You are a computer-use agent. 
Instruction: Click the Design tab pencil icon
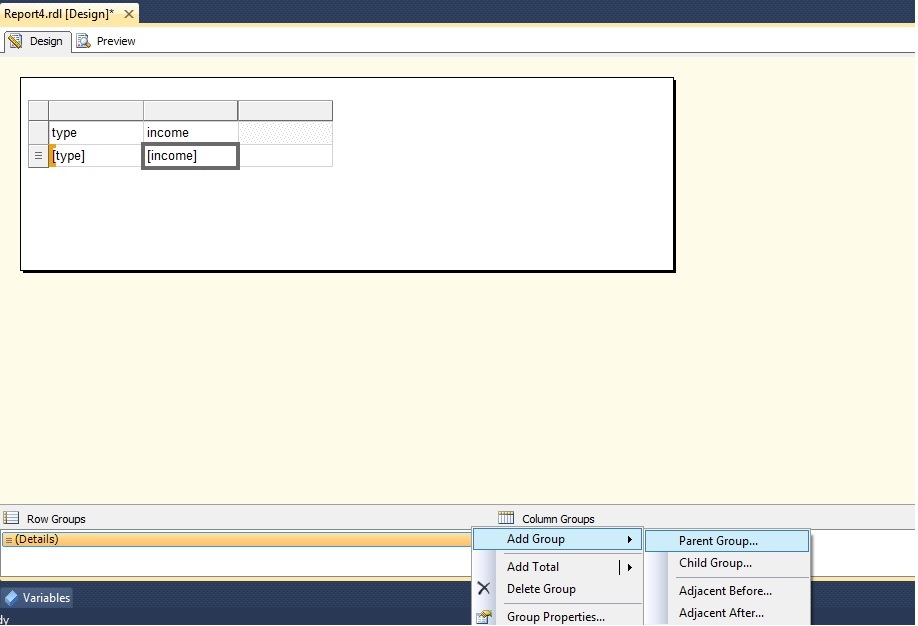click(17, 41)
